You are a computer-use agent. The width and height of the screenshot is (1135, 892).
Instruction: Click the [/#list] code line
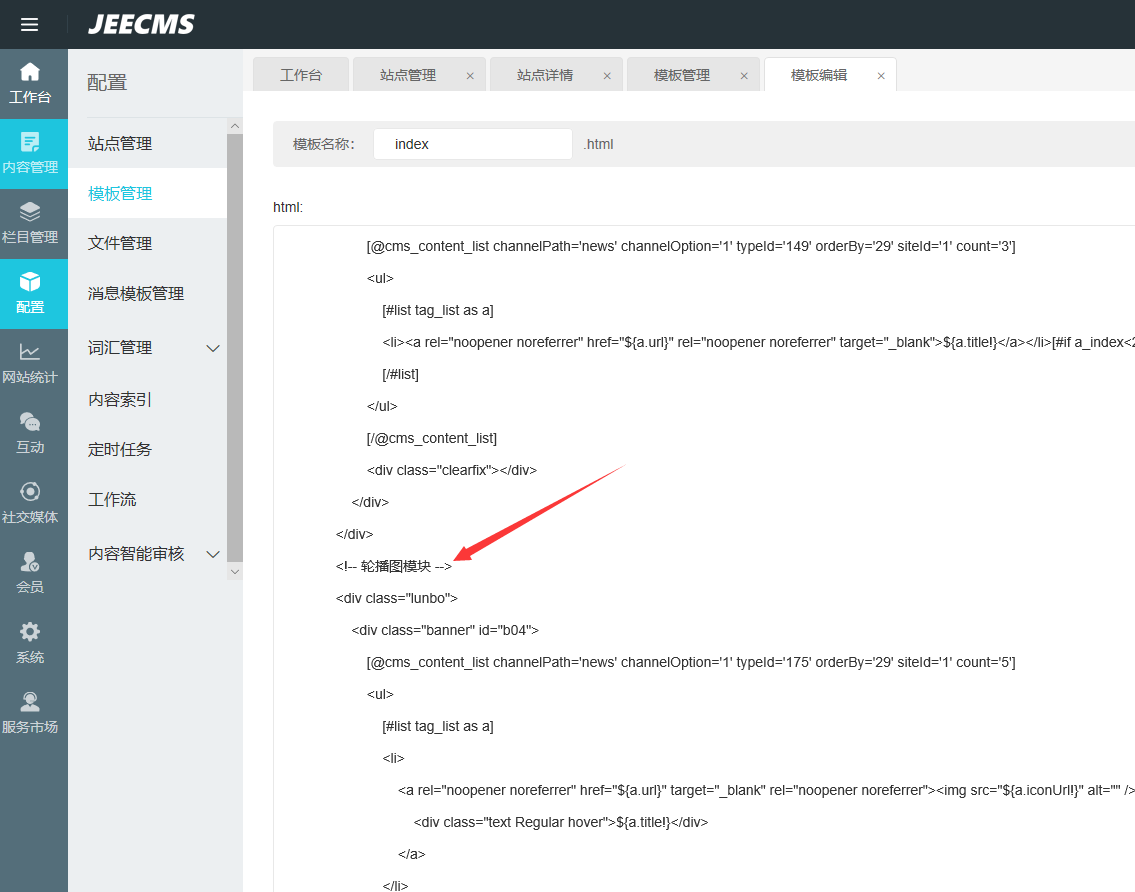click(400, 374)
